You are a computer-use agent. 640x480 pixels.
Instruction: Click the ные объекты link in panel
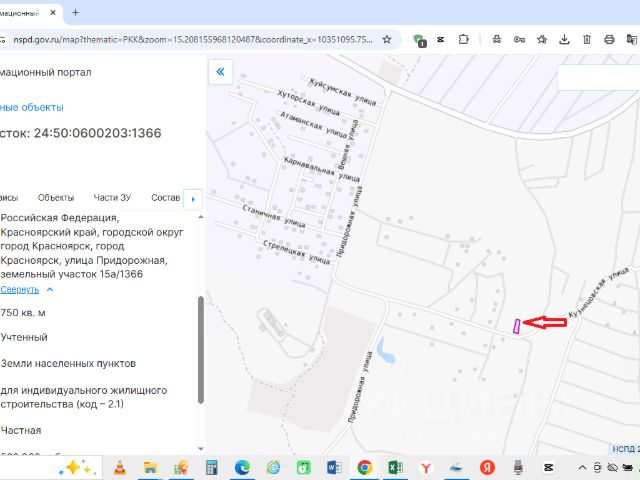32,107
